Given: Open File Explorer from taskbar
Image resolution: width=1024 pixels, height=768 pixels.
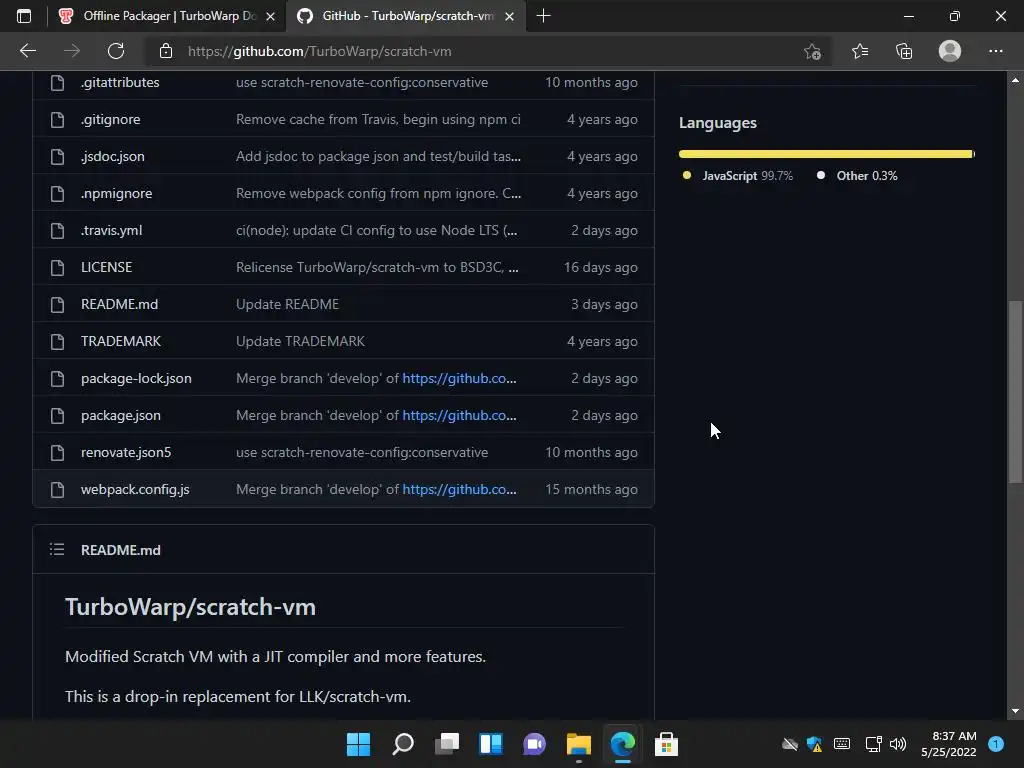Looking at the screenshot, I should click(579, 744).
